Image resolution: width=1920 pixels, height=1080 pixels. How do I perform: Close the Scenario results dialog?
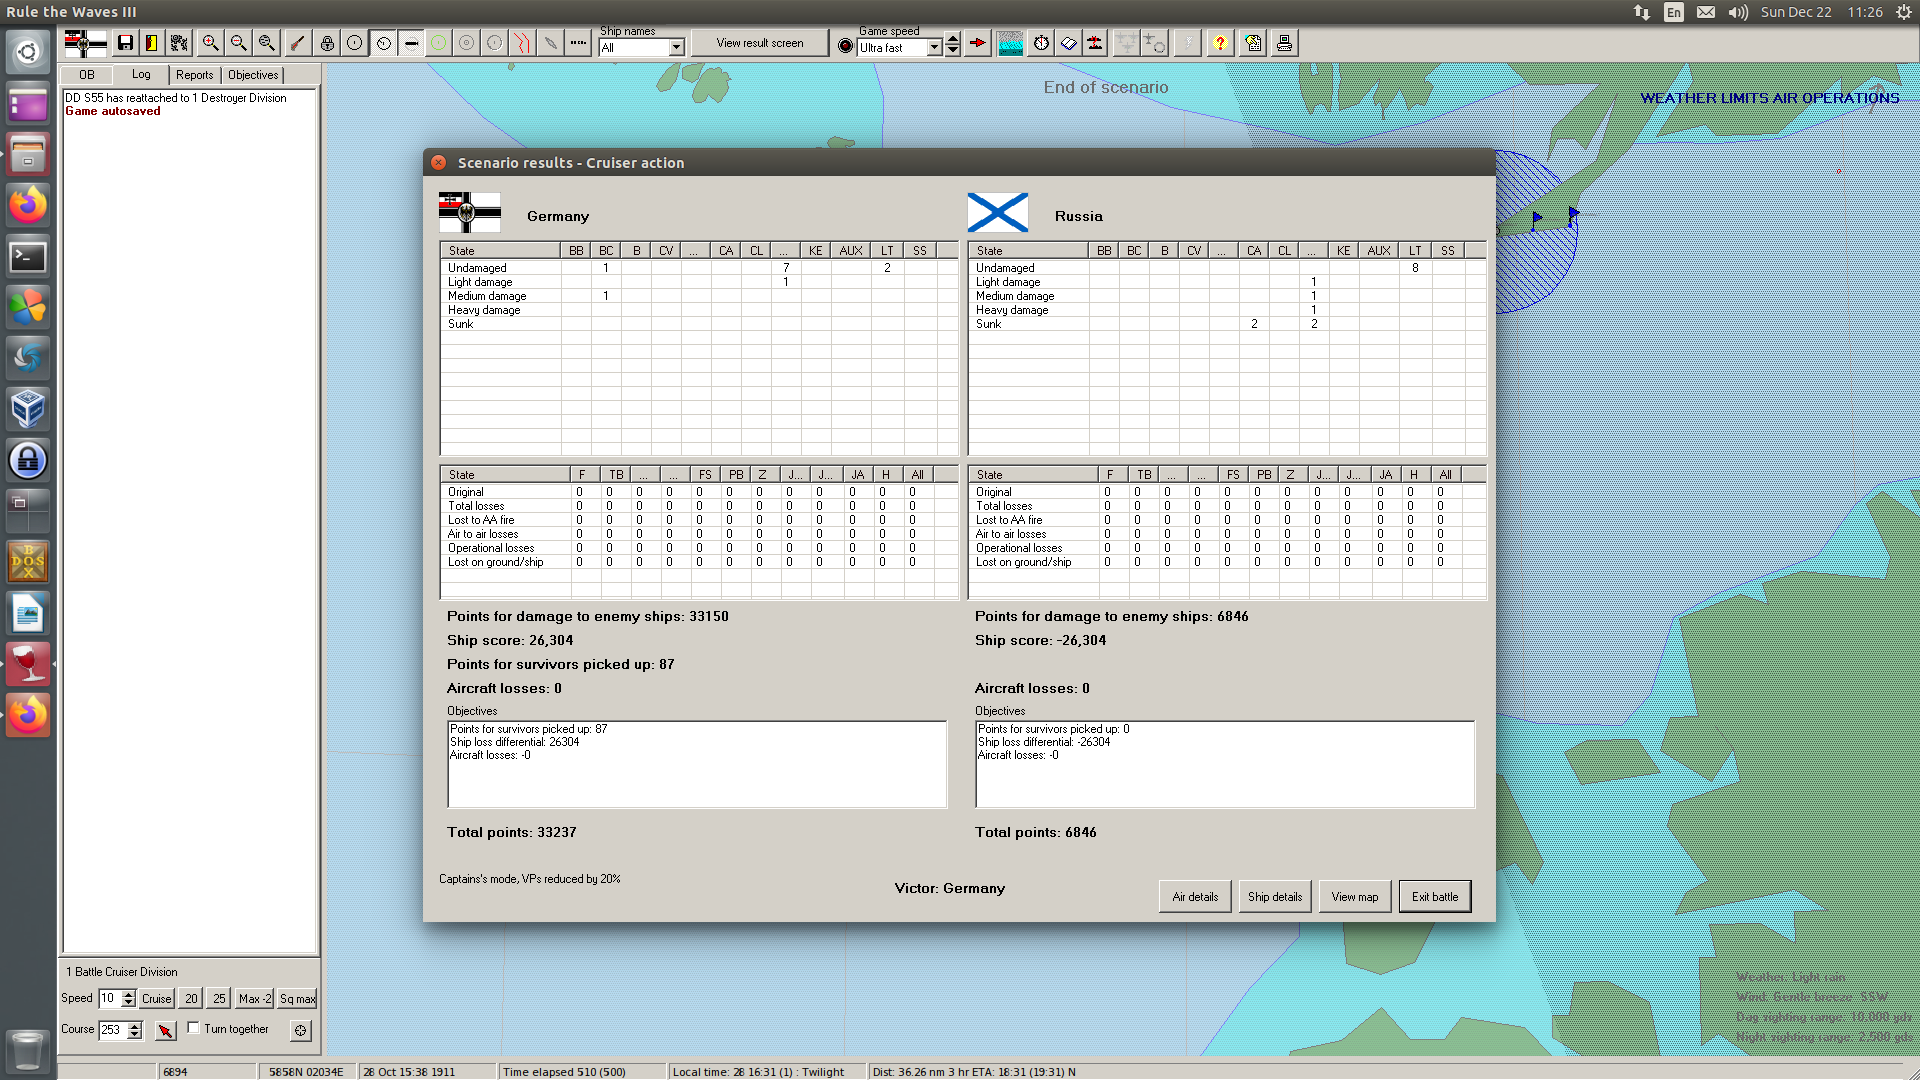(439, 162)
